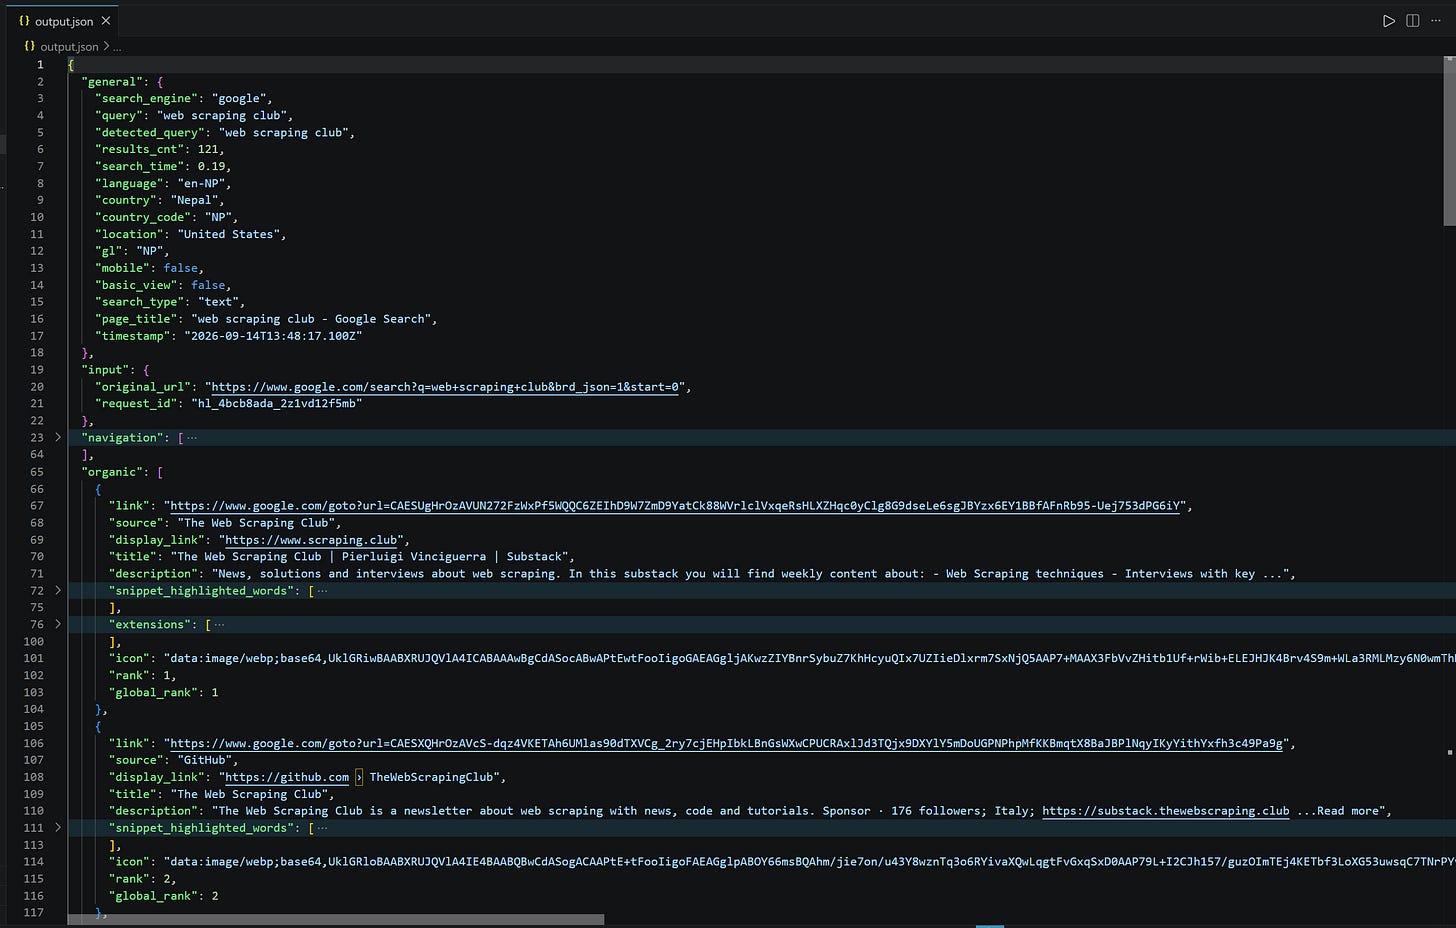The image size is (1456, 928).
Task: Open the https://github.com display link
Action: pos(287,777)
